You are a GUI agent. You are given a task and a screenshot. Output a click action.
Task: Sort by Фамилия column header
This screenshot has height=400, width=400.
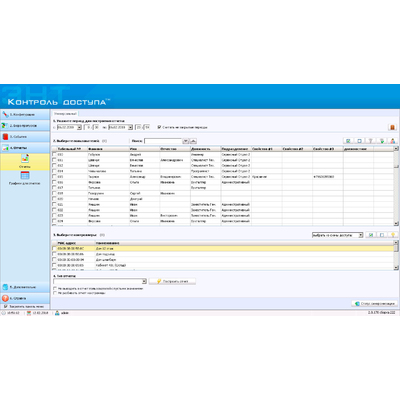108,149
